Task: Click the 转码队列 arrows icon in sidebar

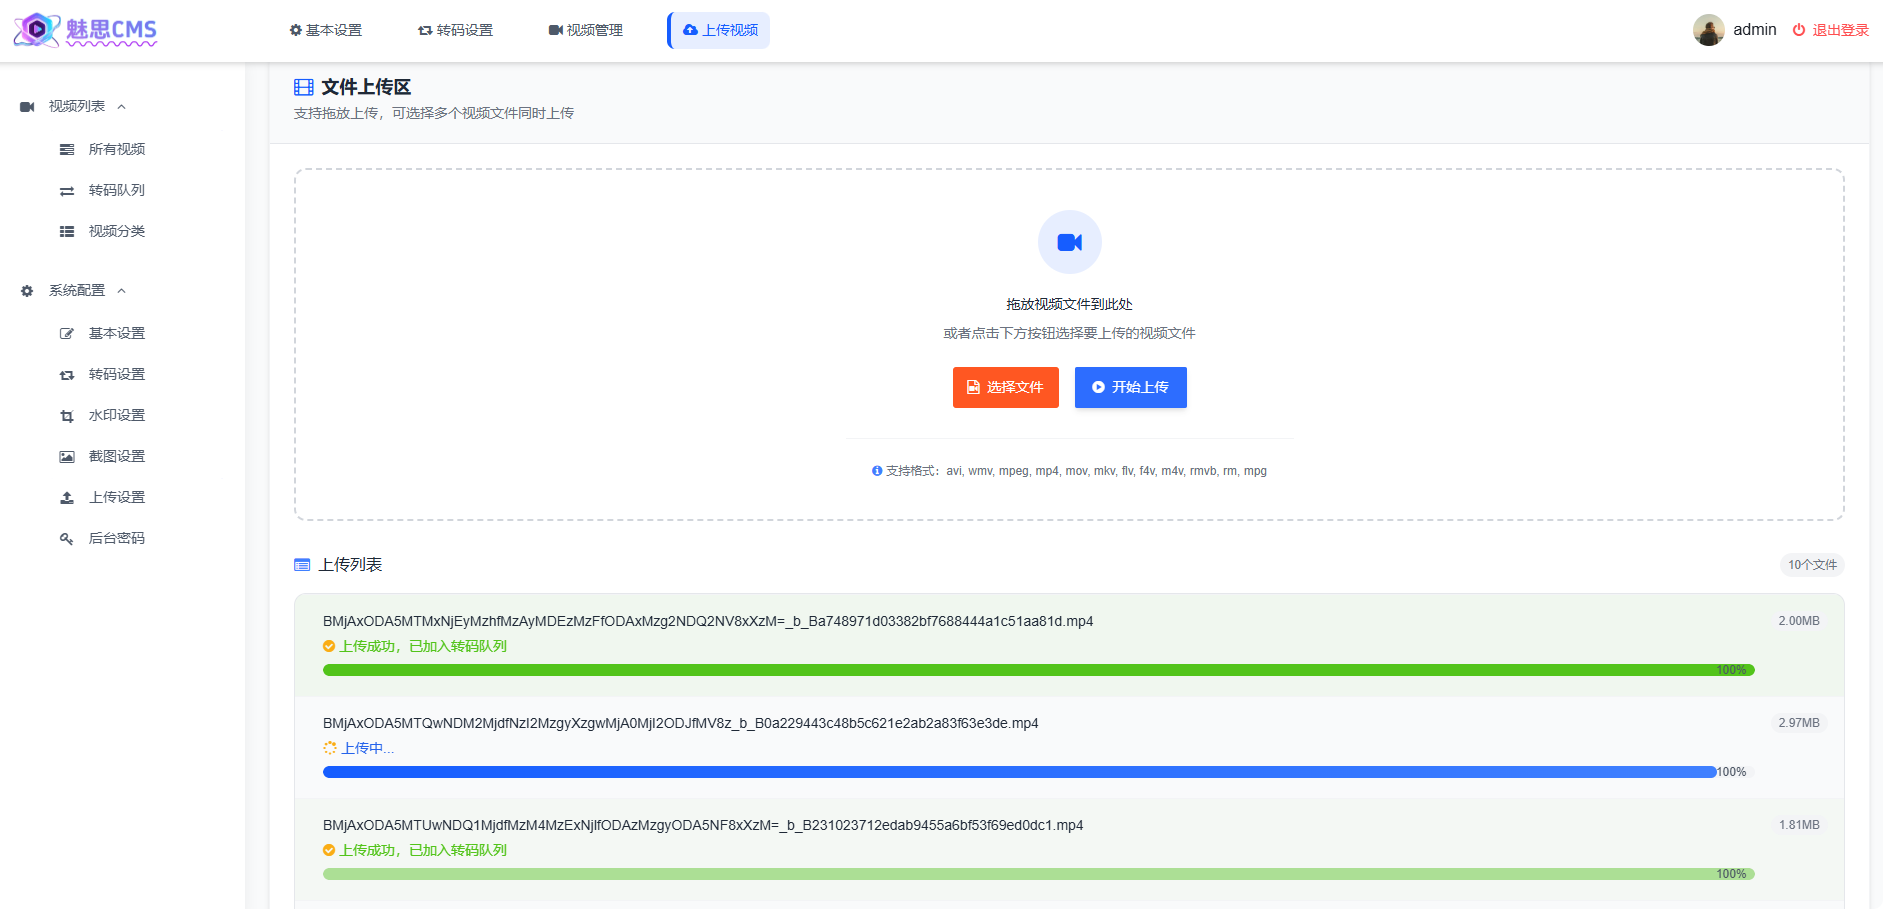Action: [x=67, y=191]
